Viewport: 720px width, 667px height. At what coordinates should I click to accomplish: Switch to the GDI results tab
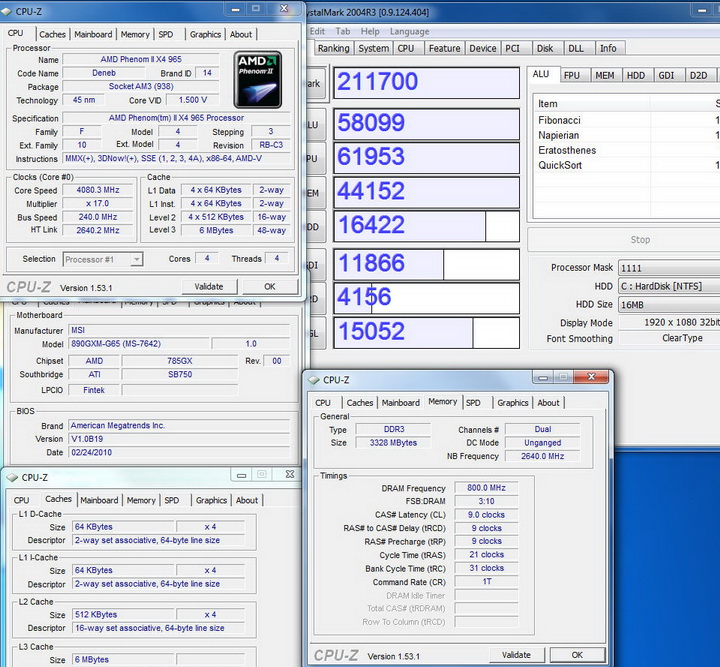666,75
